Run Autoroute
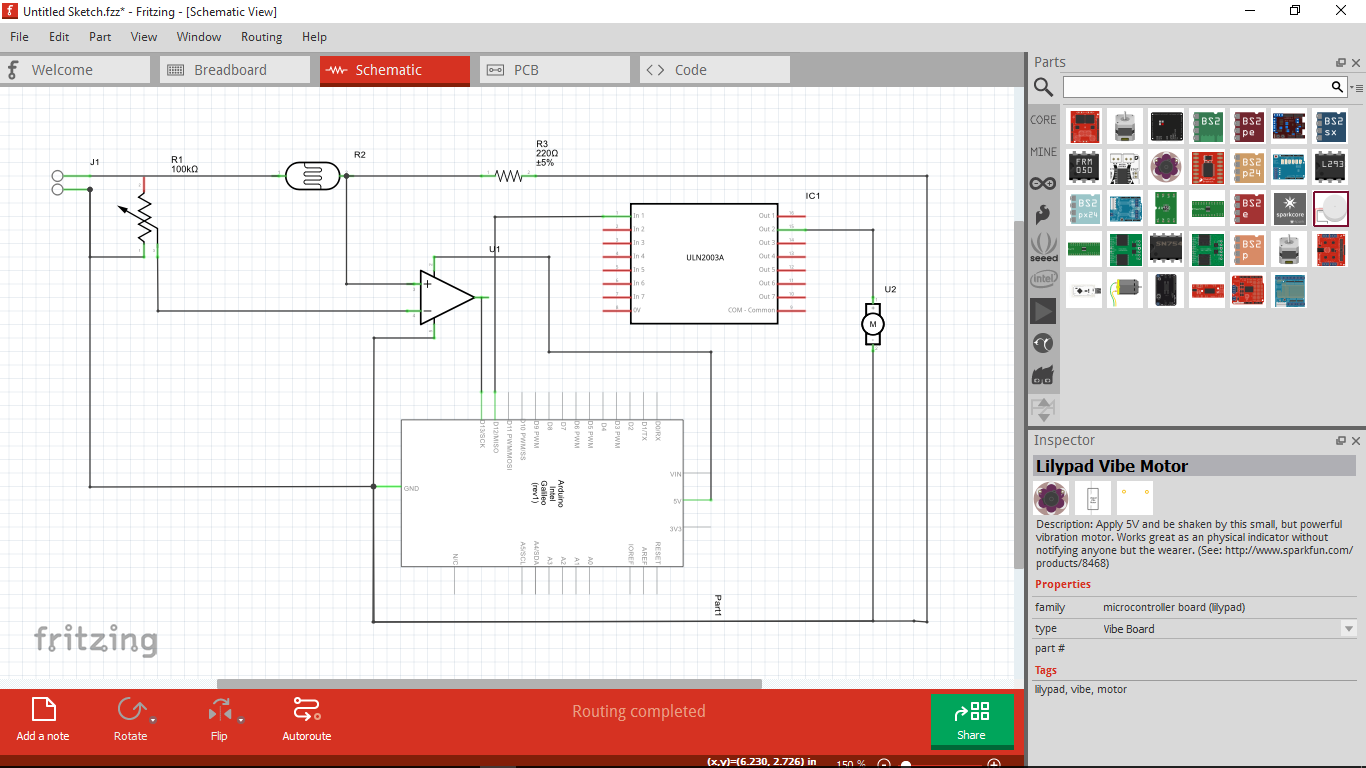The image size is (1366, 768). (x=306, y=719)
